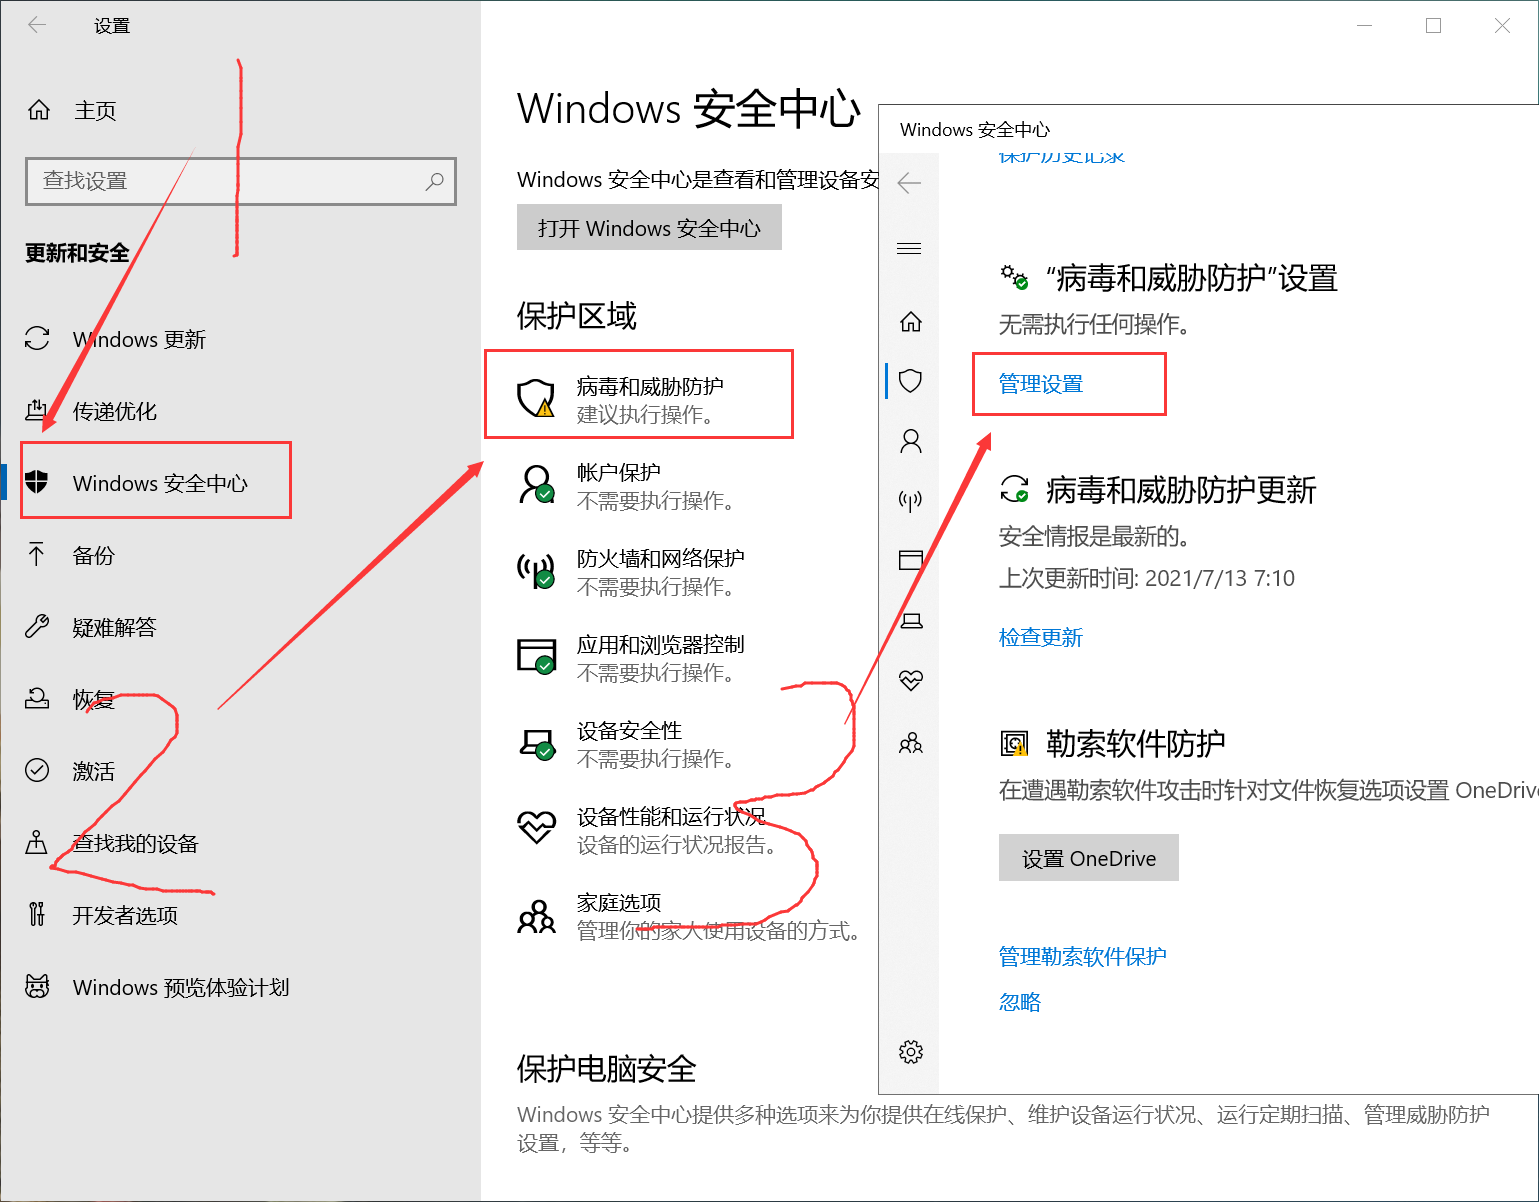Click the 传递优化 icon in sidebar

point(36,410)
